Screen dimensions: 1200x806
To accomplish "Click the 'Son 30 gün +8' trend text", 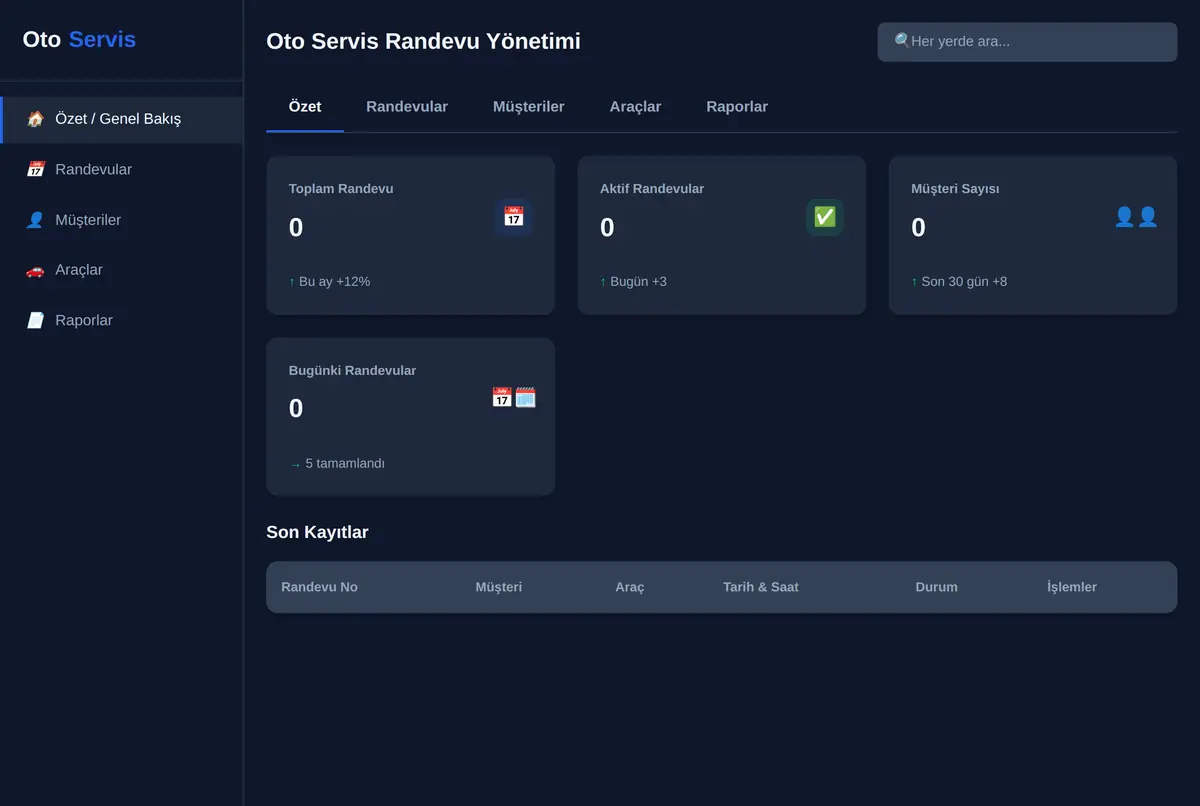I will point(964,282).
